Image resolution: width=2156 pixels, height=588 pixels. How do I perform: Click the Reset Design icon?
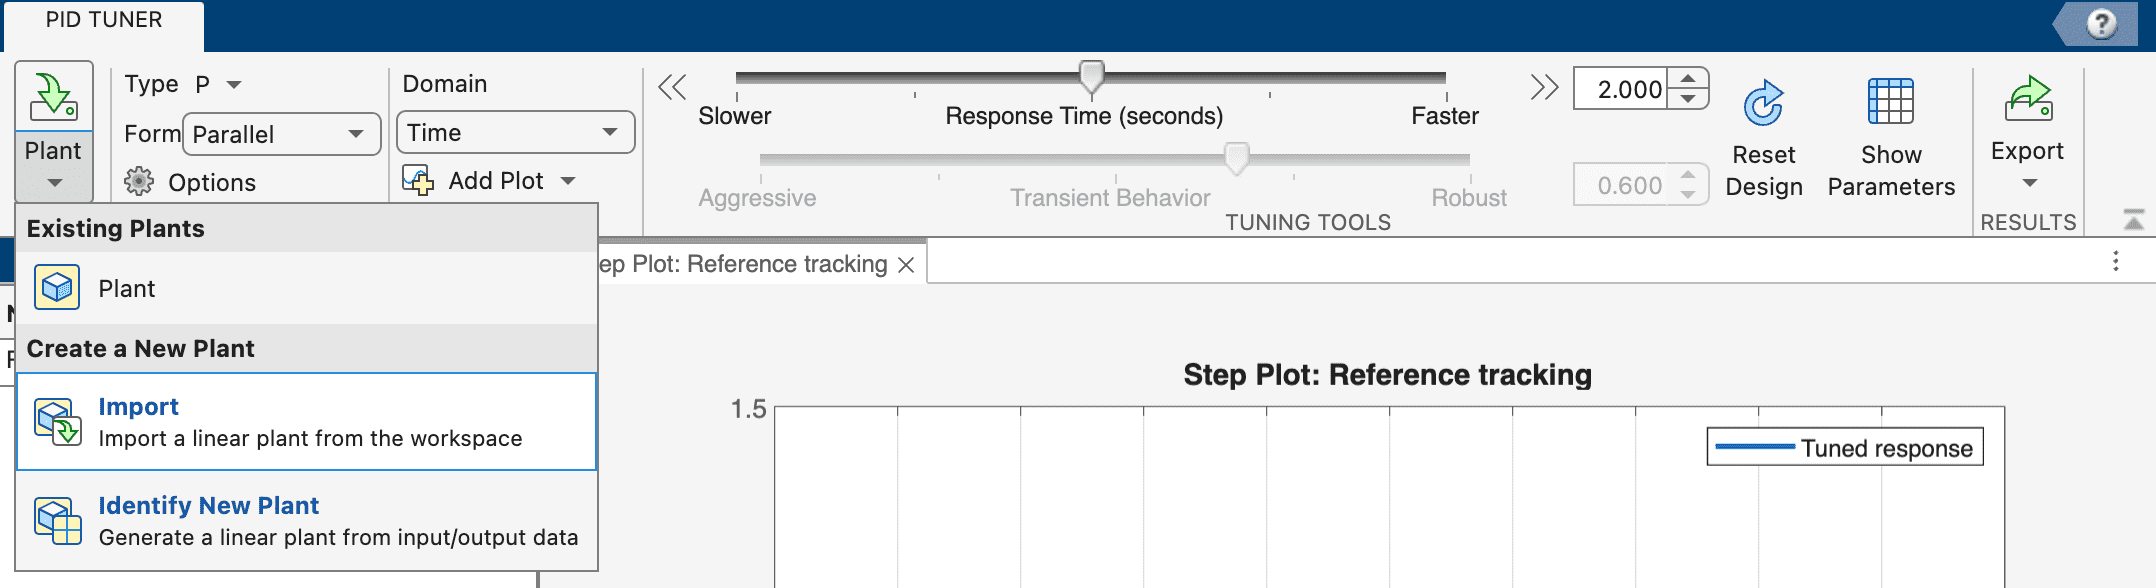pyautogui.click(x=1763, y=103)
